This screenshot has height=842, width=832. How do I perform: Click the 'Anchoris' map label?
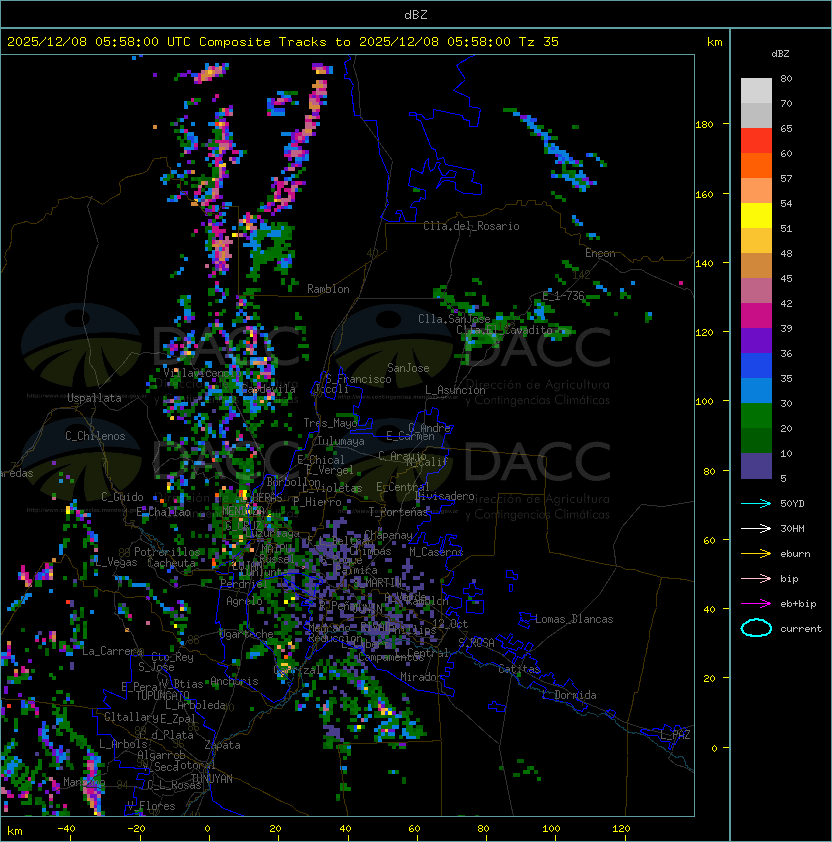(x=234, y=681)
